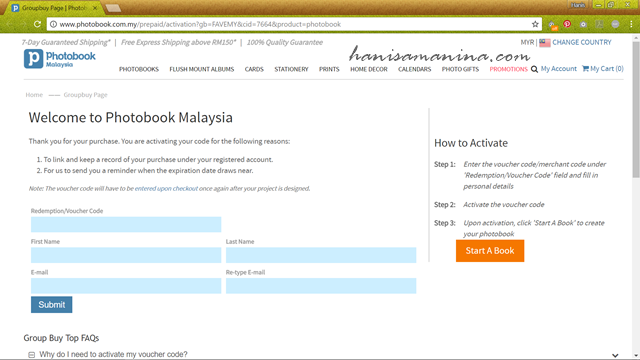Click the Malaysia flag icon
This screenshot has height=360, width=640.
pyautogui.click(x=544, y=42)
